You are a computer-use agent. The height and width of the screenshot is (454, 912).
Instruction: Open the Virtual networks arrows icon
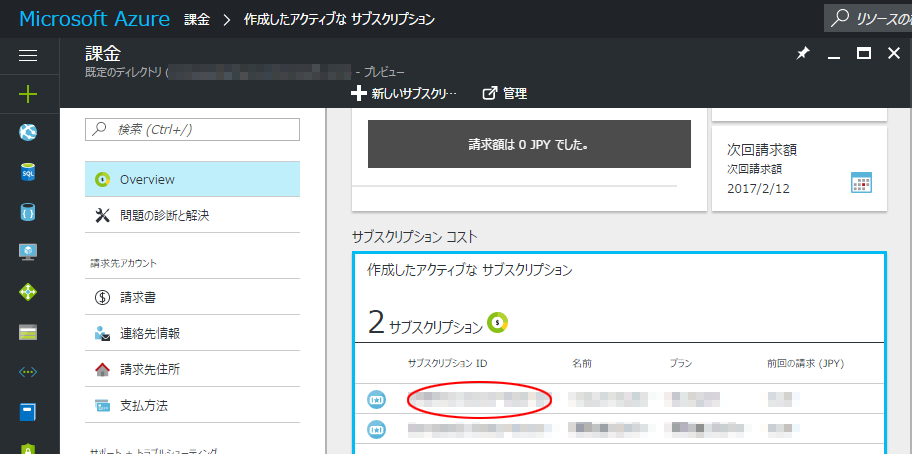(x=28, y=373)
